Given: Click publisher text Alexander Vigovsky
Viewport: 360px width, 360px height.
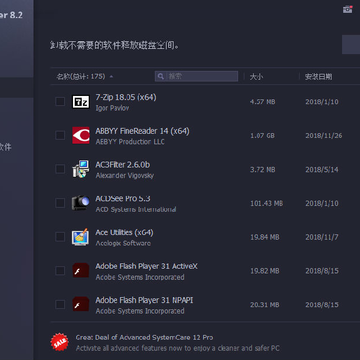Looking at the screenshot, I should point(125,175).
